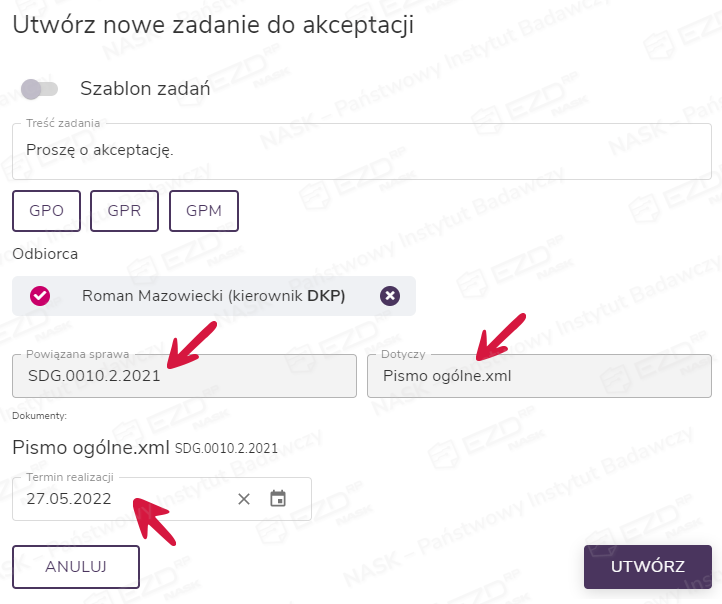Toggle the Szablon zadań switch
The image size is (722, 604).
(x=40, y=89)
